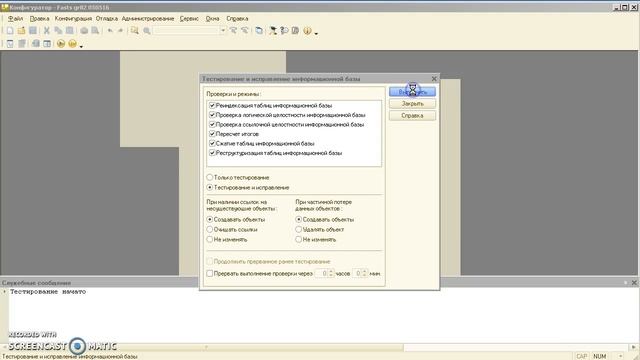Click the Закрыть button in dialog
The height and width of the screenshot is (360, 640).
point(412,104)
